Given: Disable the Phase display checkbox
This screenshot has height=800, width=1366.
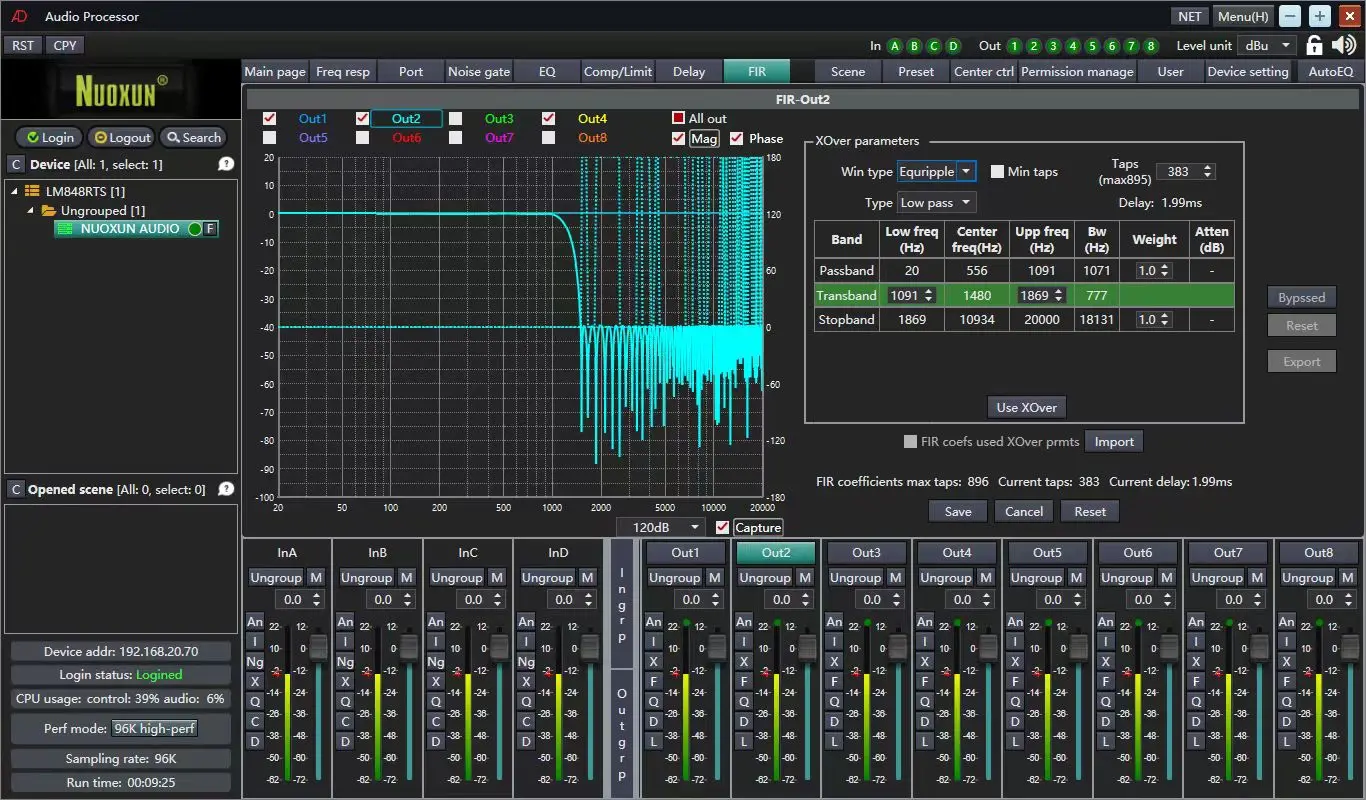Looking at the screenshot, I should 737,139.
